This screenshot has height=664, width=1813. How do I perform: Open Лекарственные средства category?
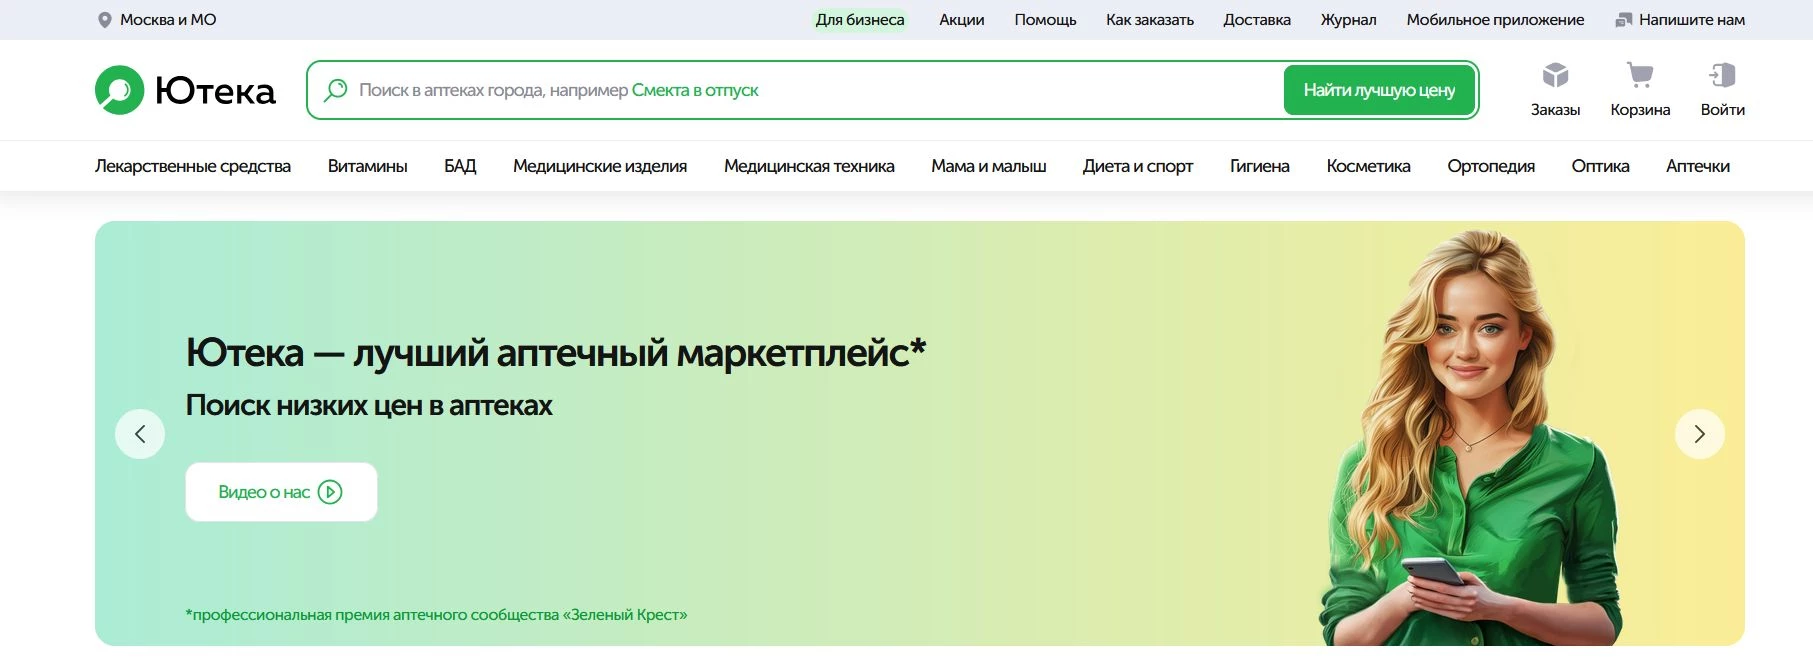click(193, 166)
